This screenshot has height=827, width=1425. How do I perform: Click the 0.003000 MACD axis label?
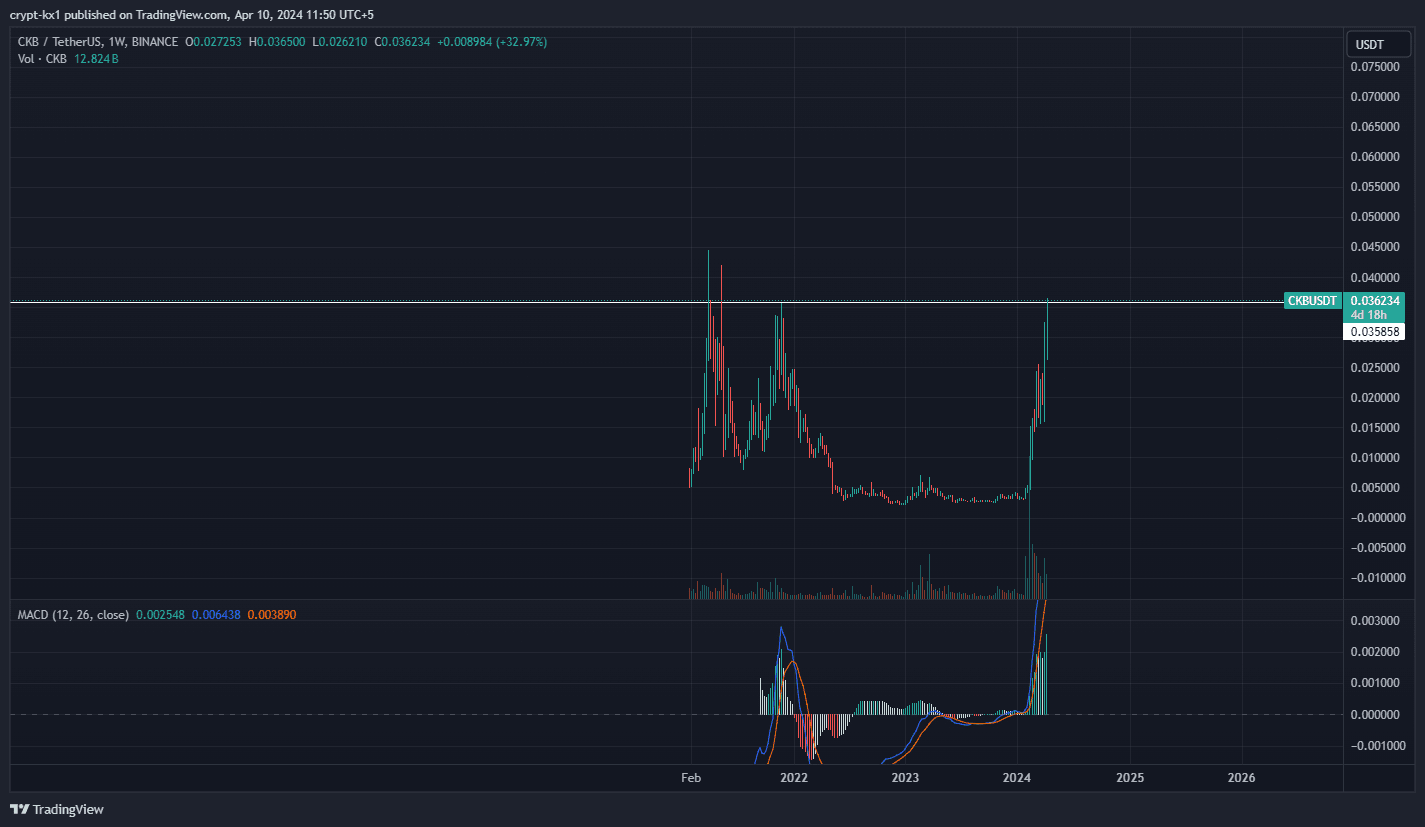(x=1374, y=621)
